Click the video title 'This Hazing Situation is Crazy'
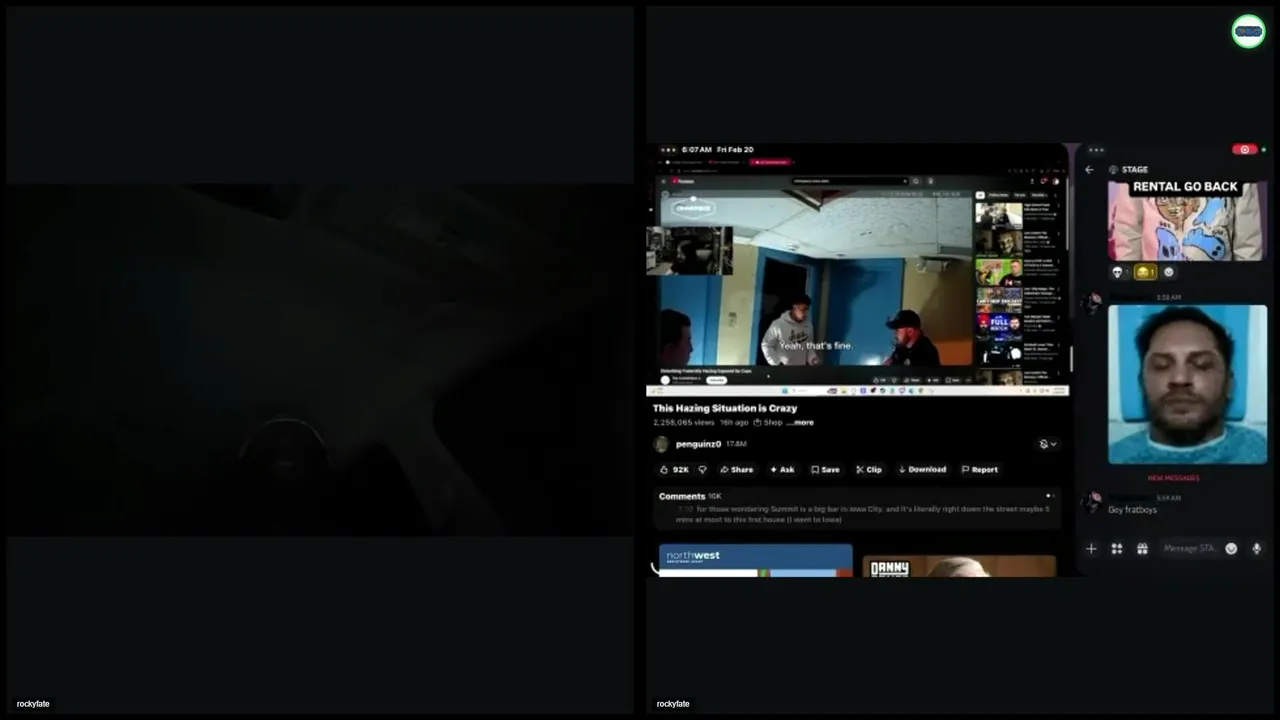 pos(725,408)
